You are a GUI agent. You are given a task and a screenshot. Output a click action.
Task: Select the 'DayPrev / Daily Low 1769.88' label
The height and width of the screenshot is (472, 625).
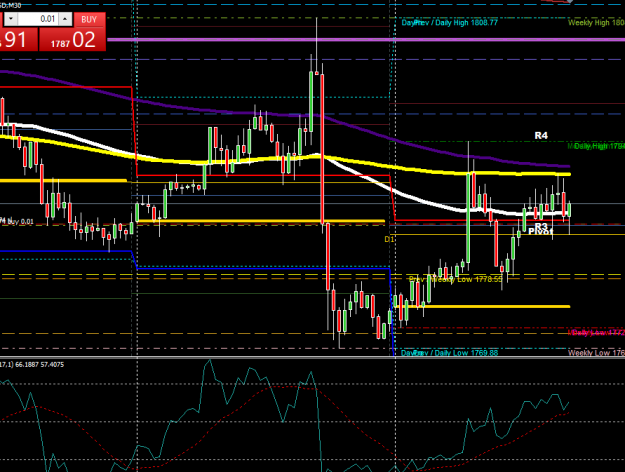point(449,353)
